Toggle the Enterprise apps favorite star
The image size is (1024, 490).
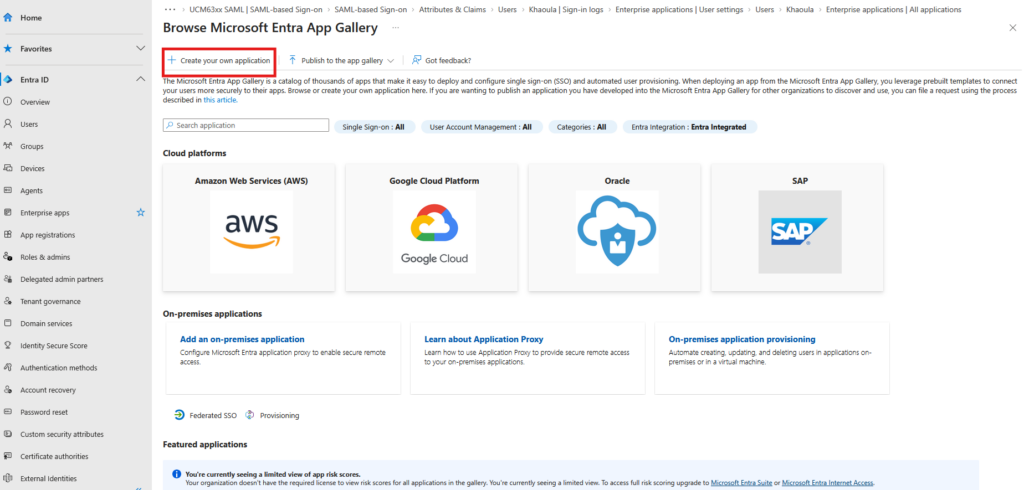click(140, 213)
